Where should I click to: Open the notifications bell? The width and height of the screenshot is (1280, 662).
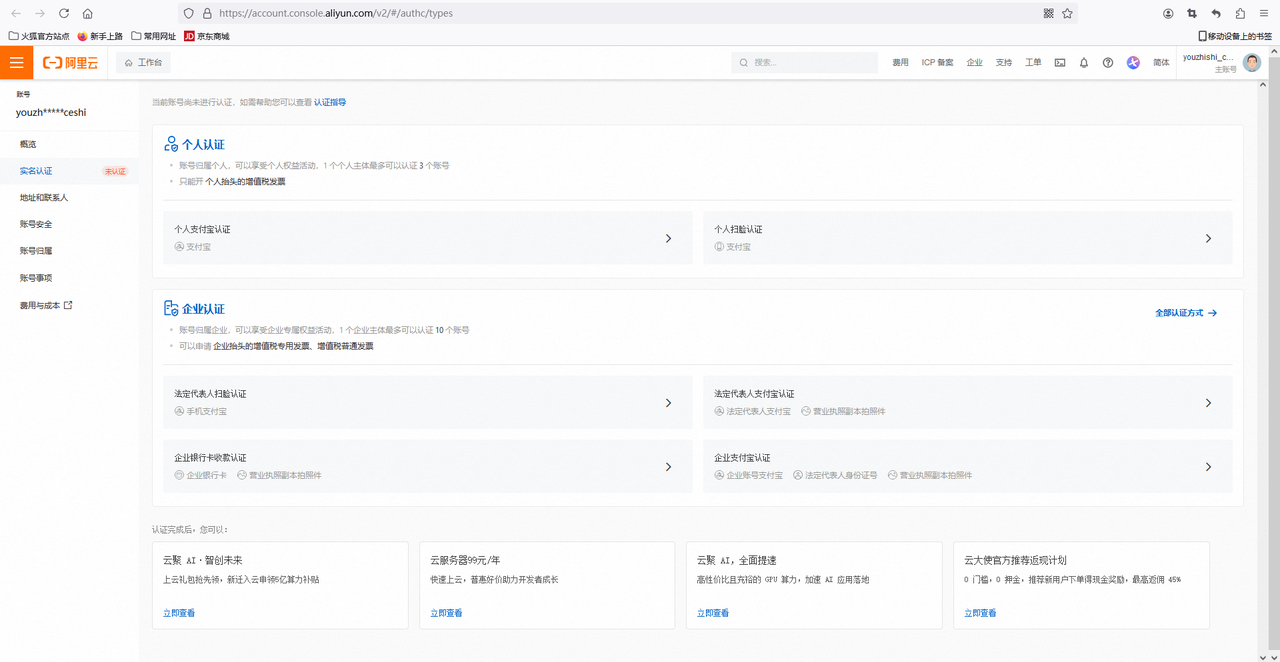(1084, 63)
